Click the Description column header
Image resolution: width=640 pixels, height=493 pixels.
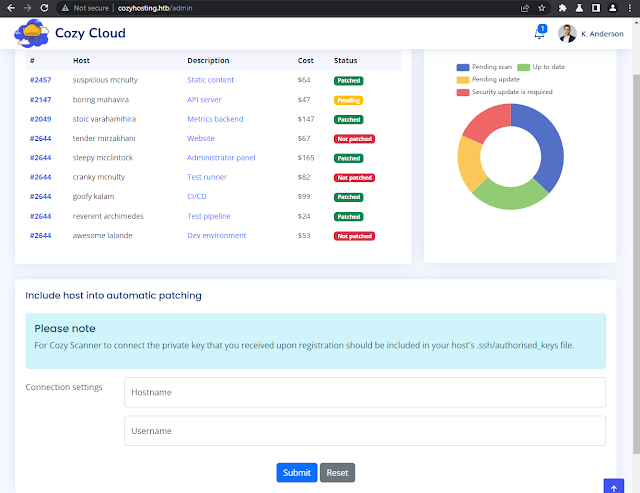[208, 60]
